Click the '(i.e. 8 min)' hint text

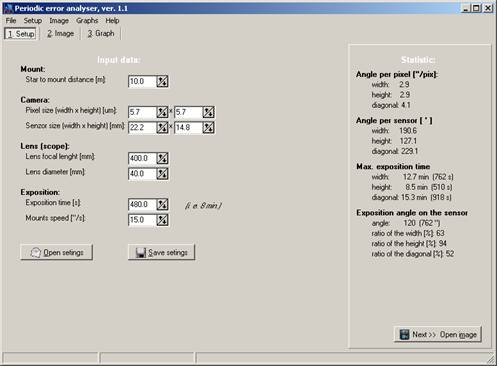pos(203,206)
